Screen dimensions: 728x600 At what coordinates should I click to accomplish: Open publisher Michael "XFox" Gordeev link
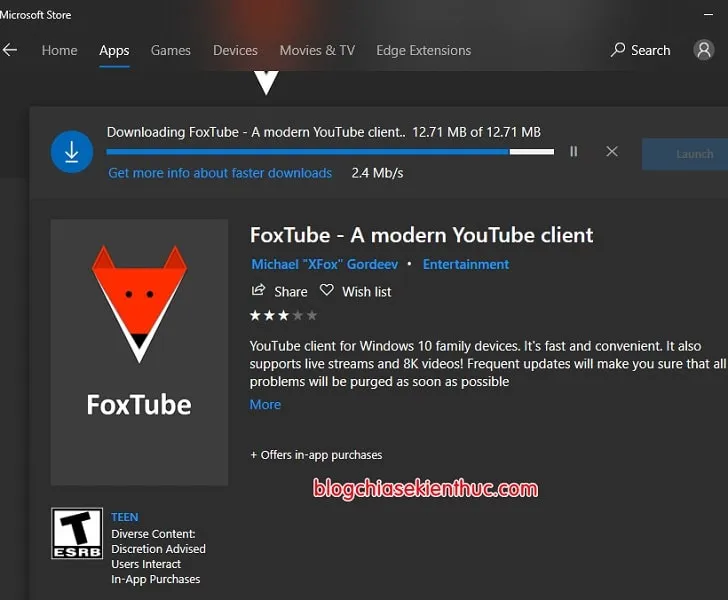coord(325,264)
